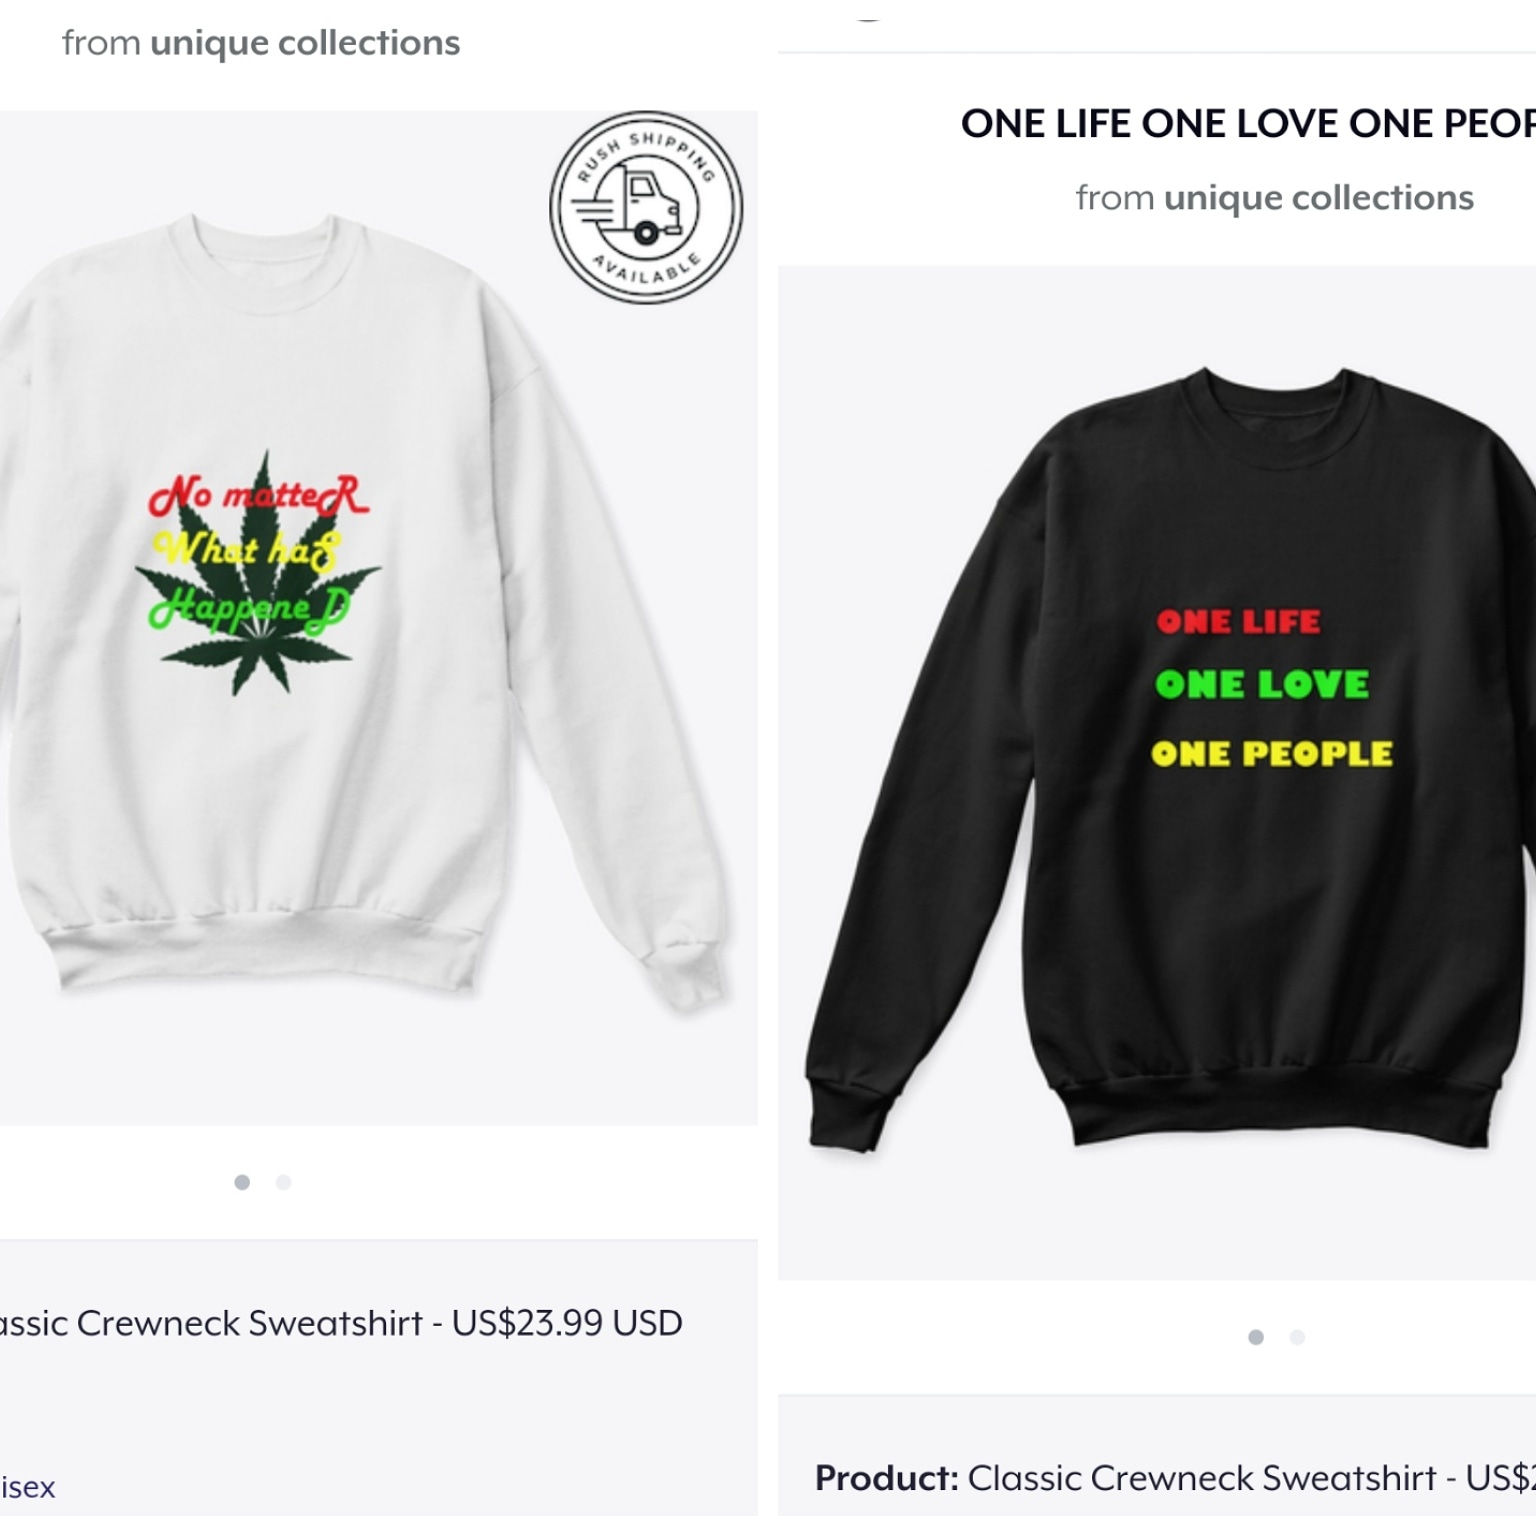This screenshot has height=1536, width=1536.
Task: Click the green HappeneD script text
Action: click(x=250, y=608)
